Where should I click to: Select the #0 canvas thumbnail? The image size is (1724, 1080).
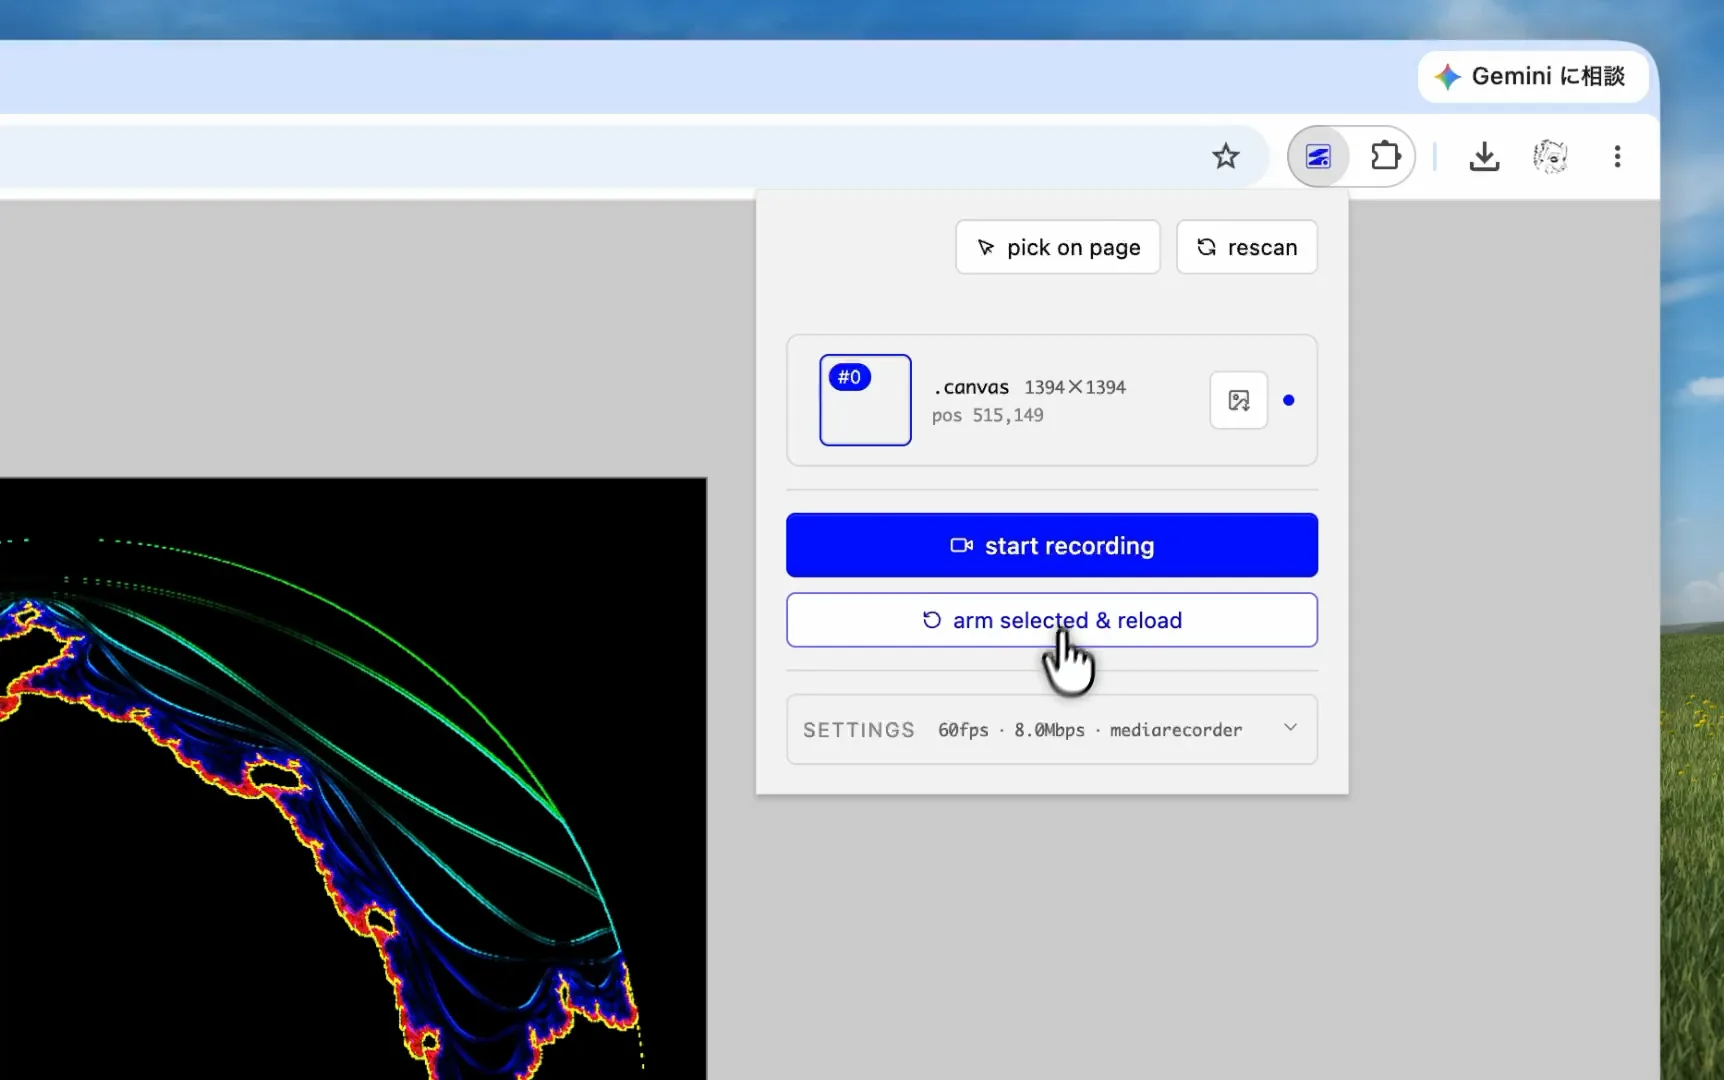click(x=865, y=400)
